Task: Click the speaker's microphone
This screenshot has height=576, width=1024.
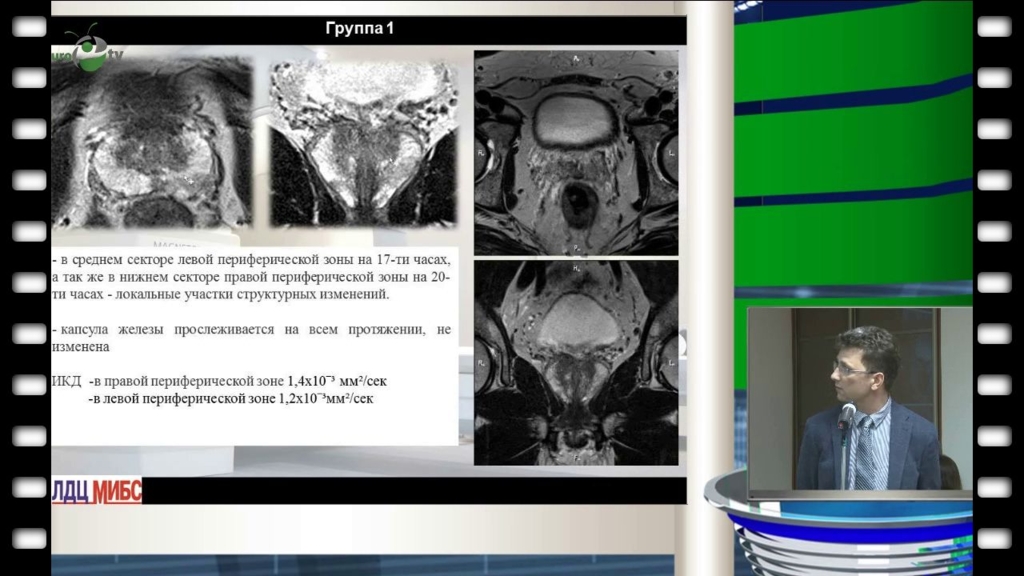Action: click(846, 418)
